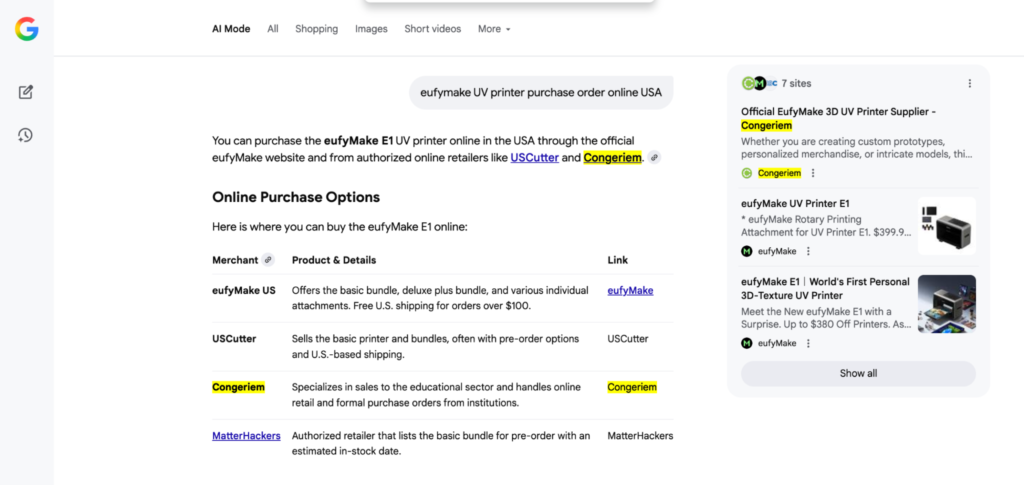Screen dimensions: 1024x485
Task: Click the link icon beside Merchant header
Action: point(268,260)
